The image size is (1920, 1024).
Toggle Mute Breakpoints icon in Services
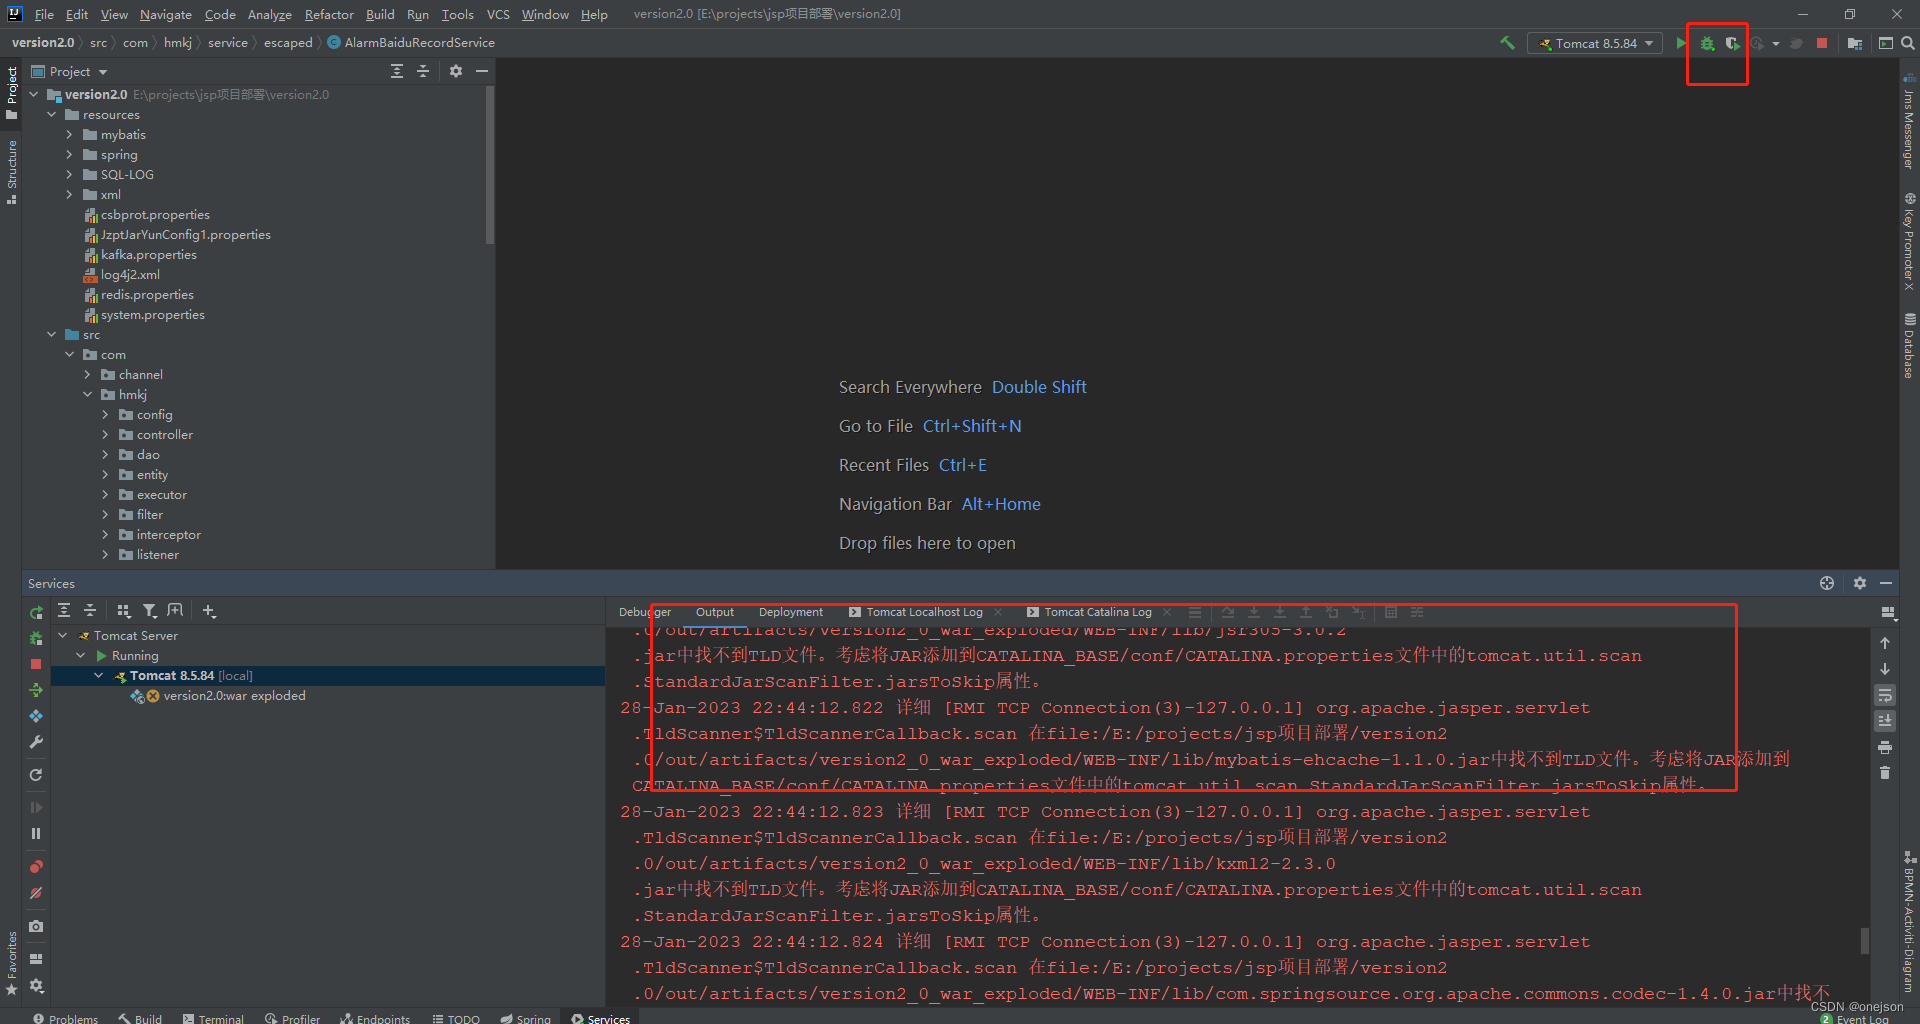(36, 892)
